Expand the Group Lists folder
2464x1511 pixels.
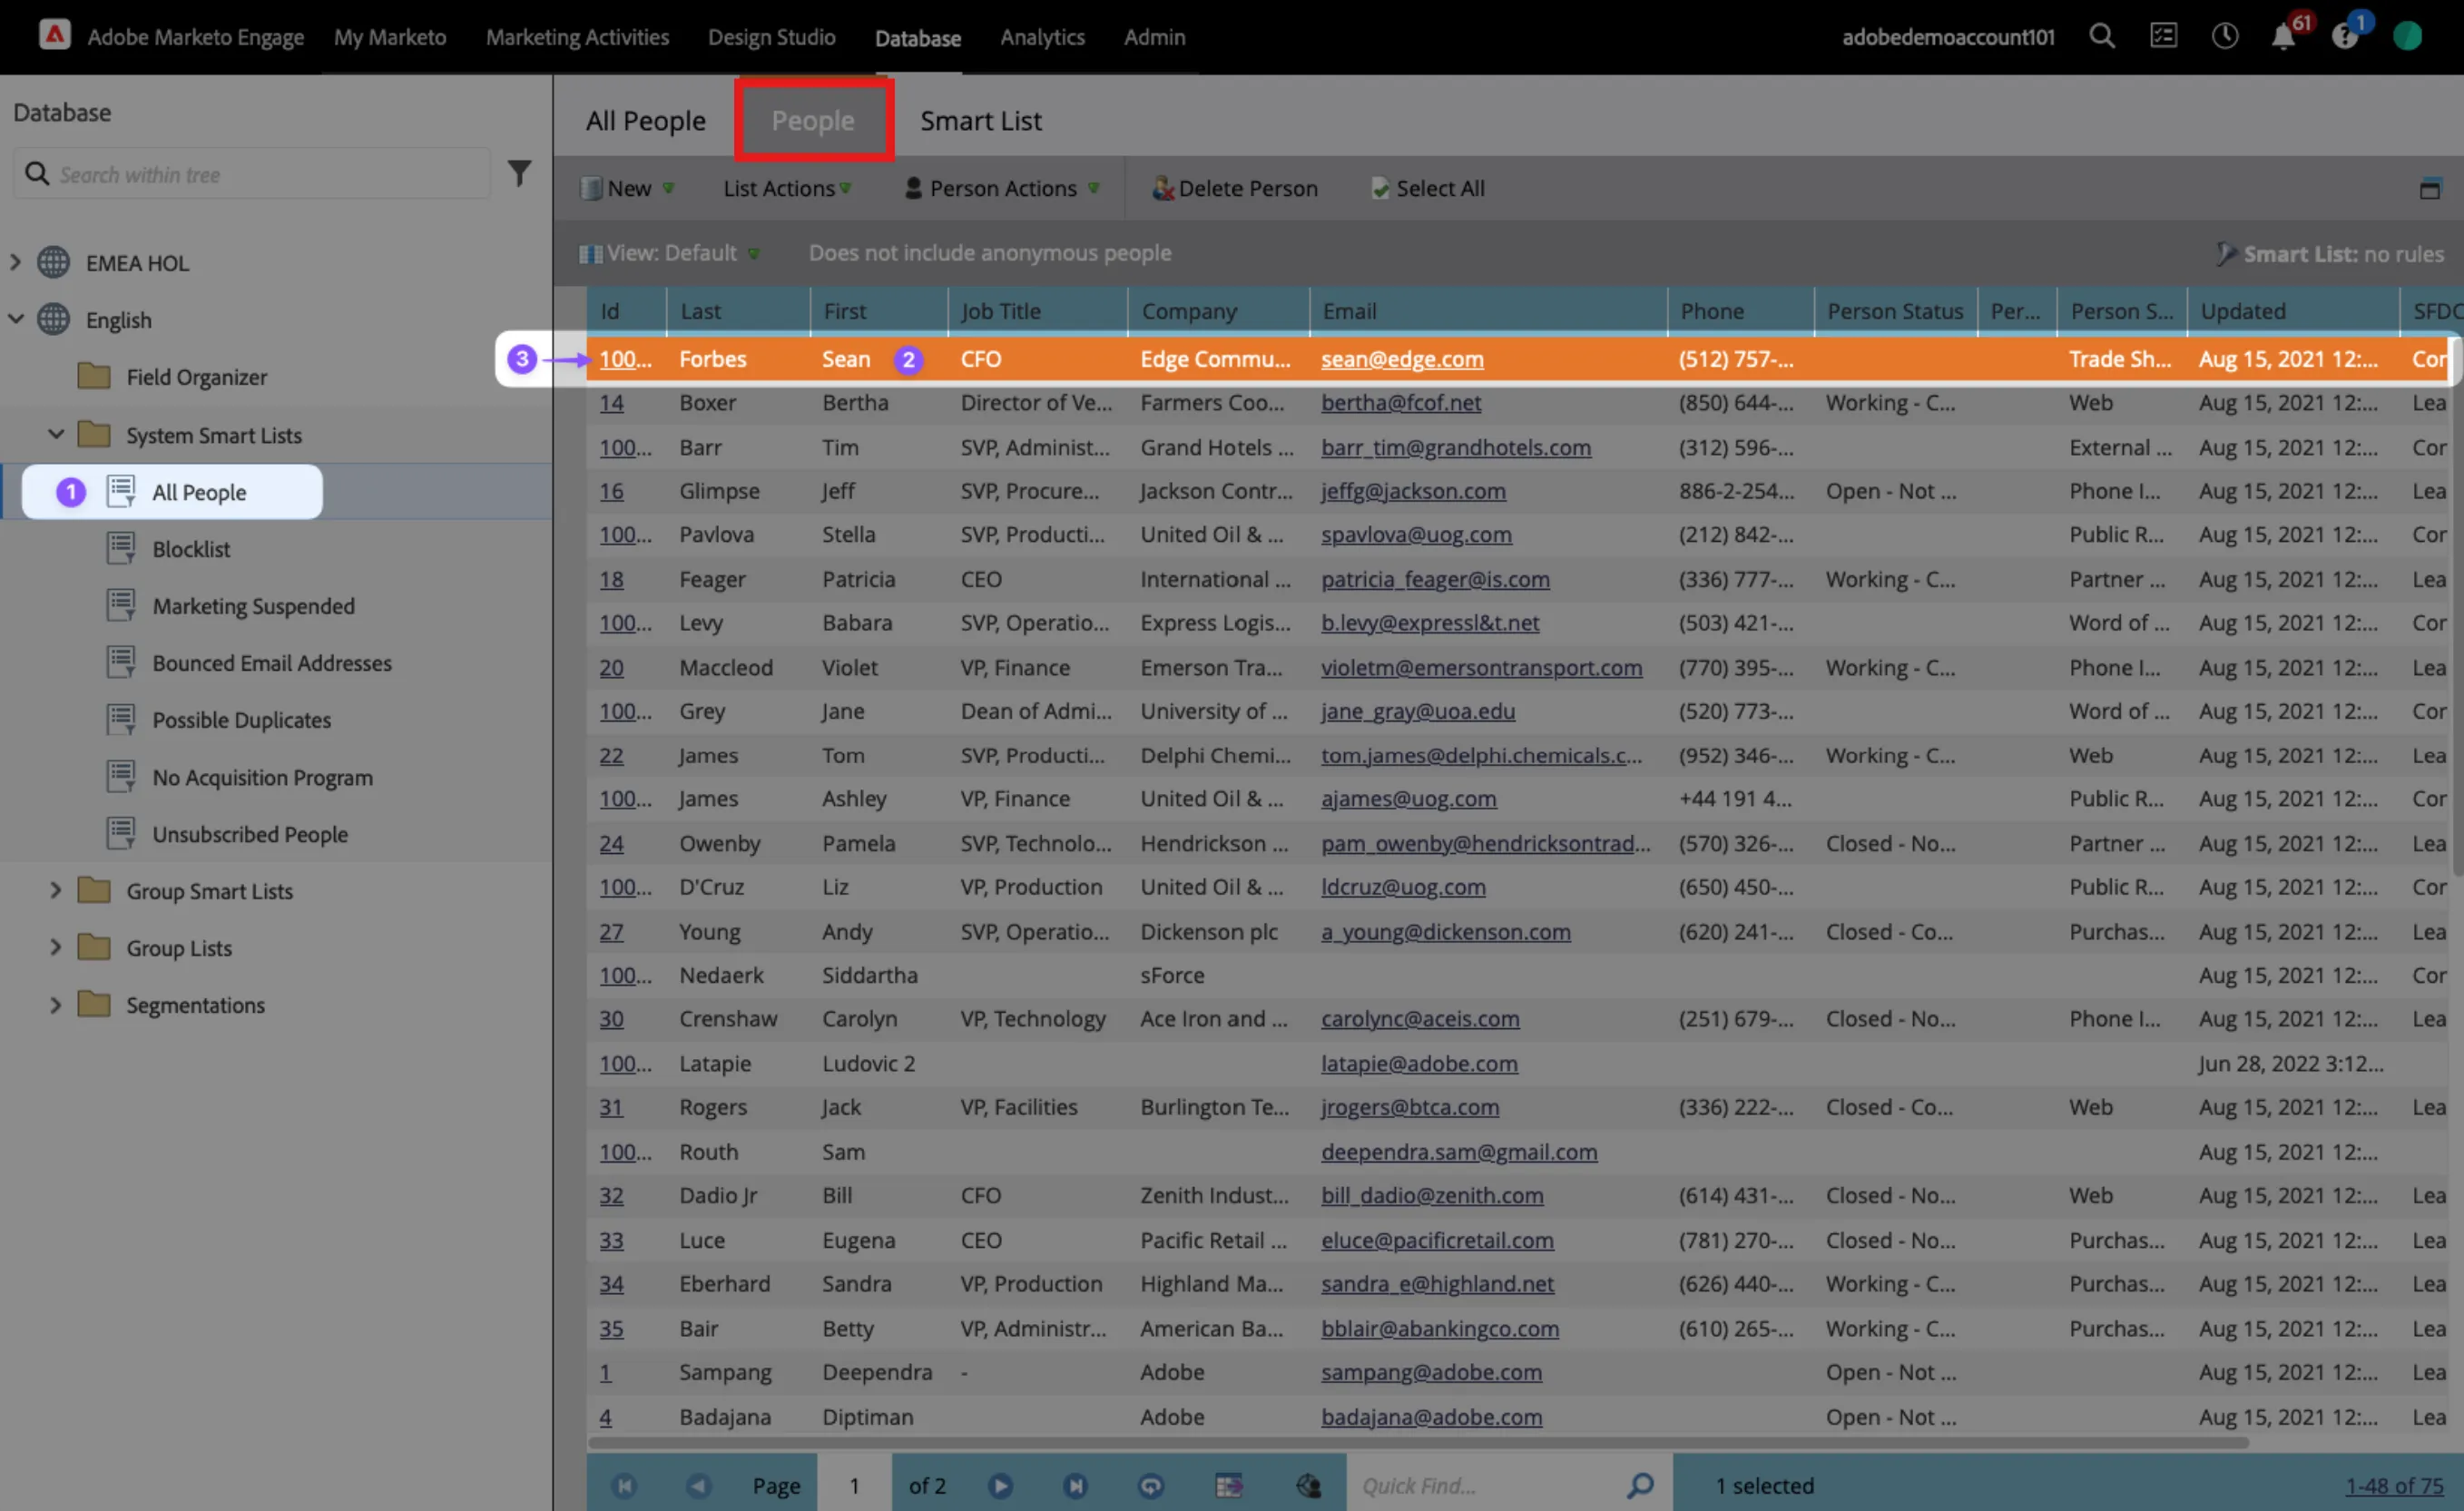(56, 947)
